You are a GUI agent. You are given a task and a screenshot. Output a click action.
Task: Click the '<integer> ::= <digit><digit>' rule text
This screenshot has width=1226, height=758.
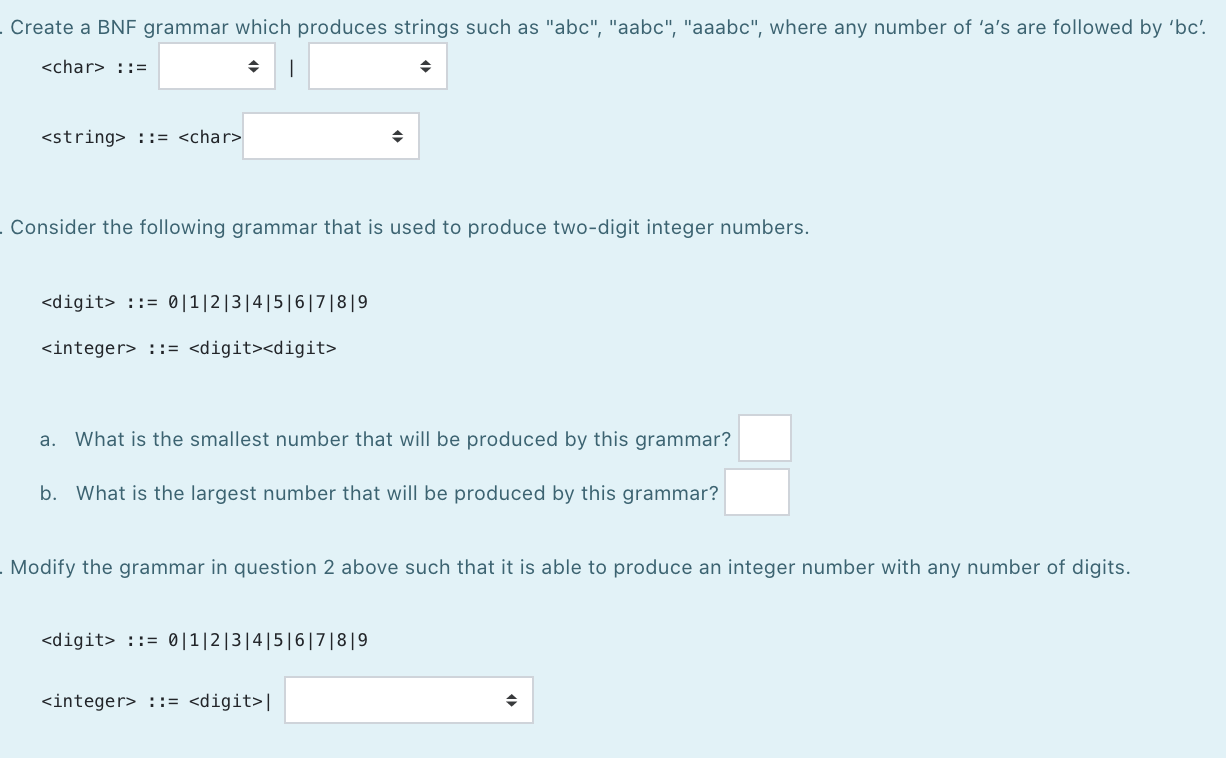(x=189, y=348)
